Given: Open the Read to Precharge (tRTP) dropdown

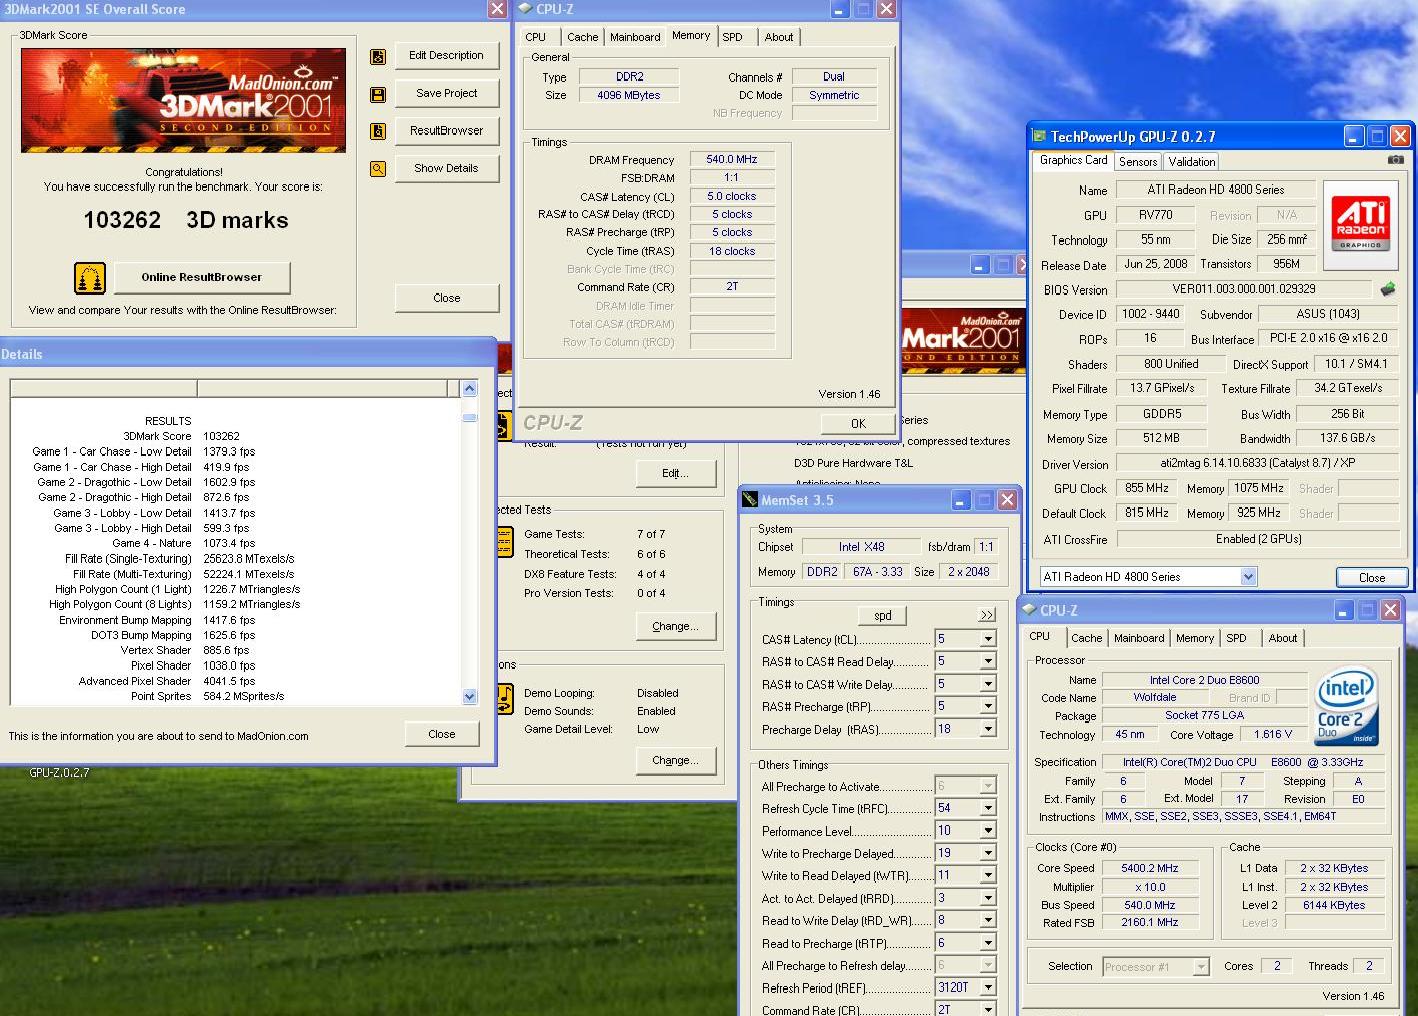Looking at the screenshot, I should pos(988,943).
